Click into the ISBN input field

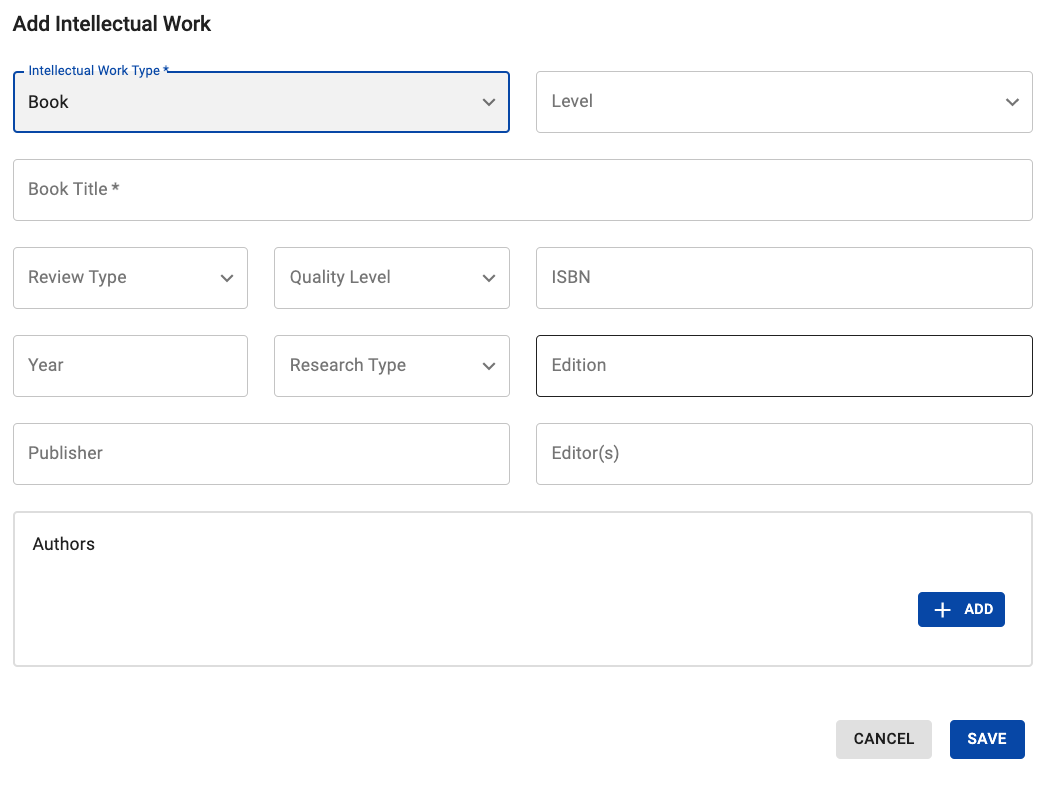click(x=784, y=278)
